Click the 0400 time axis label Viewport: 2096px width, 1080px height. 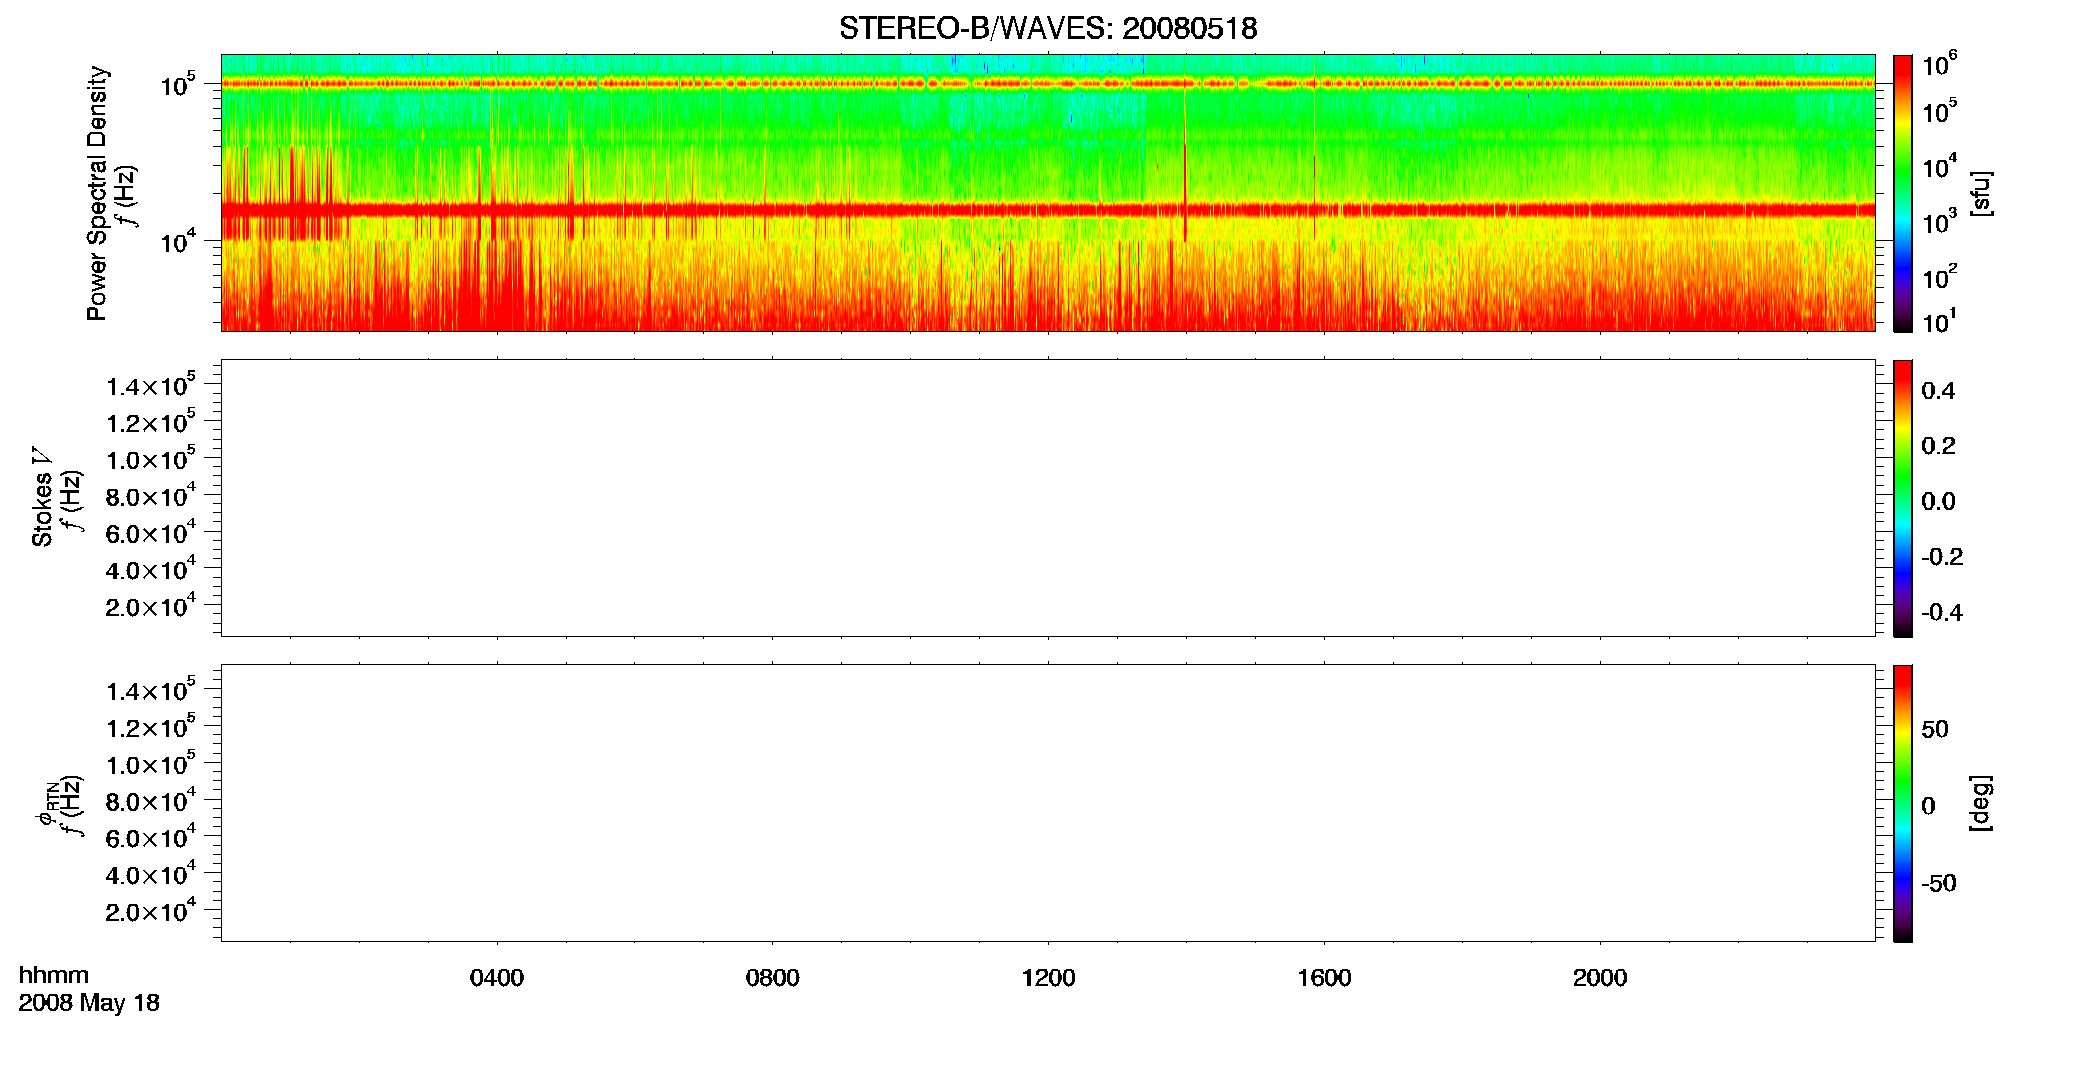[x=497, y=978]
